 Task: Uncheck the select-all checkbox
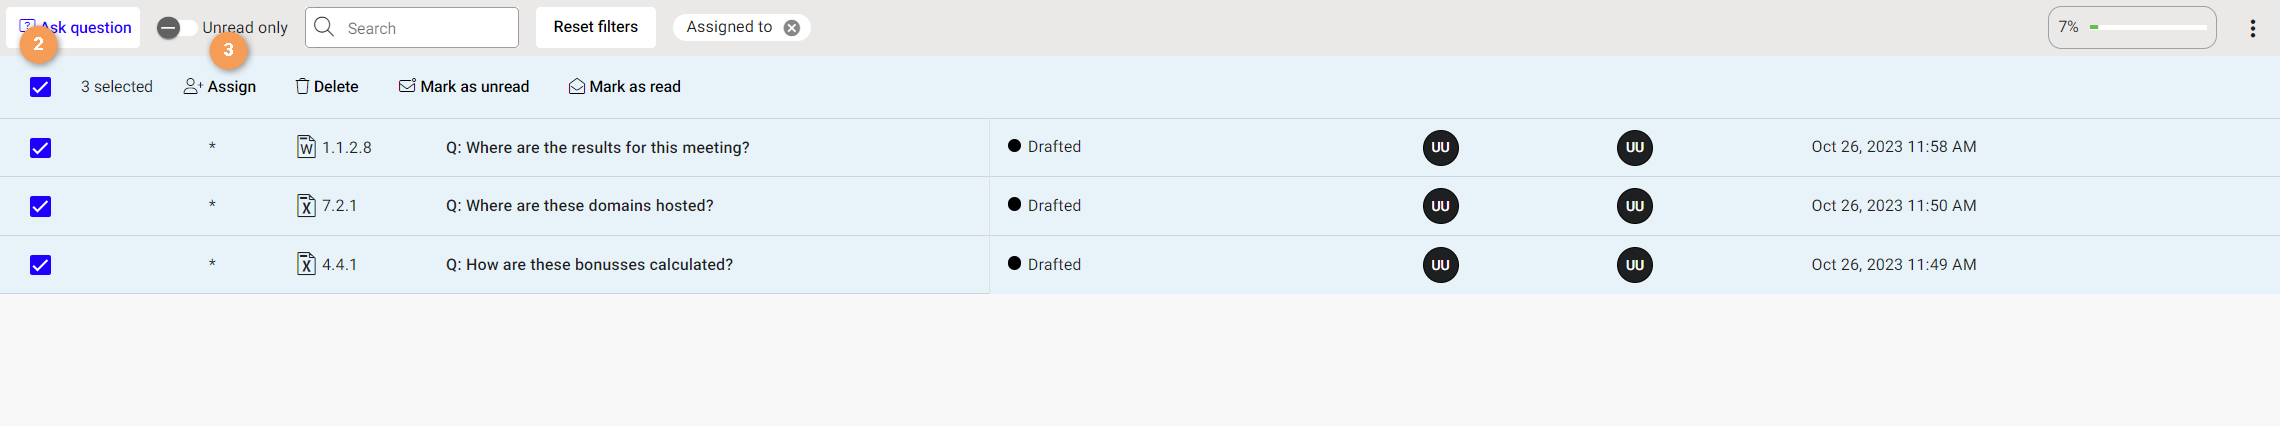tap(40, 87)
